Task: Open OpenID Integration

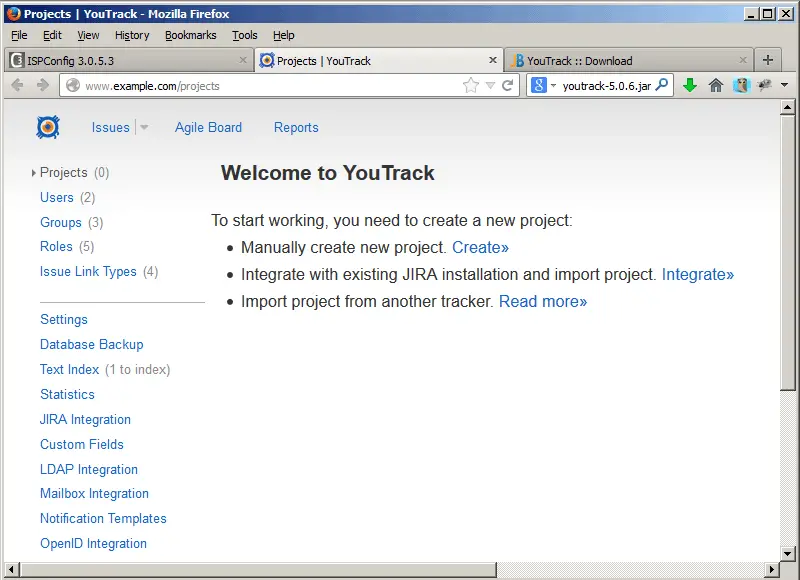Action: 93,543
